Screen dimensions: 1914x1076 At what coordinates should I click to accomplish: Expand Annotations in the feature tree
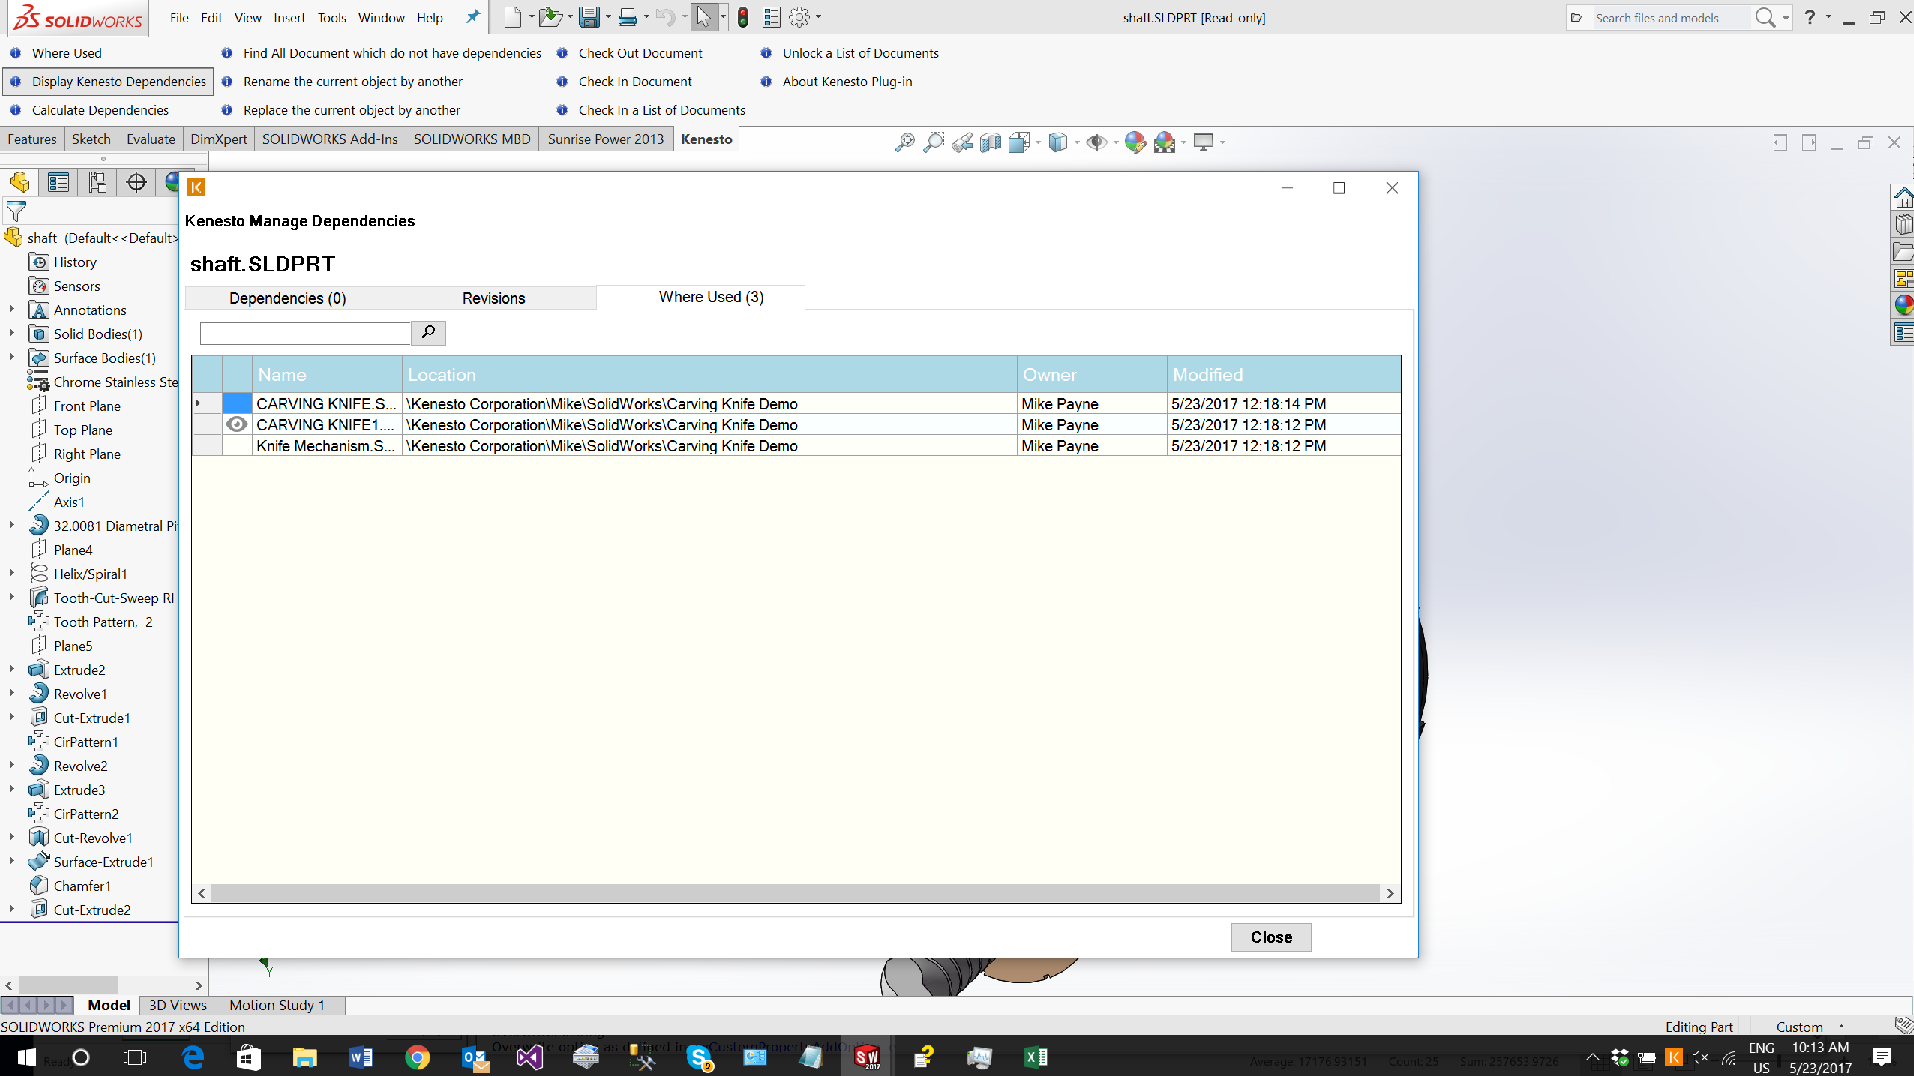pos(11,310)
